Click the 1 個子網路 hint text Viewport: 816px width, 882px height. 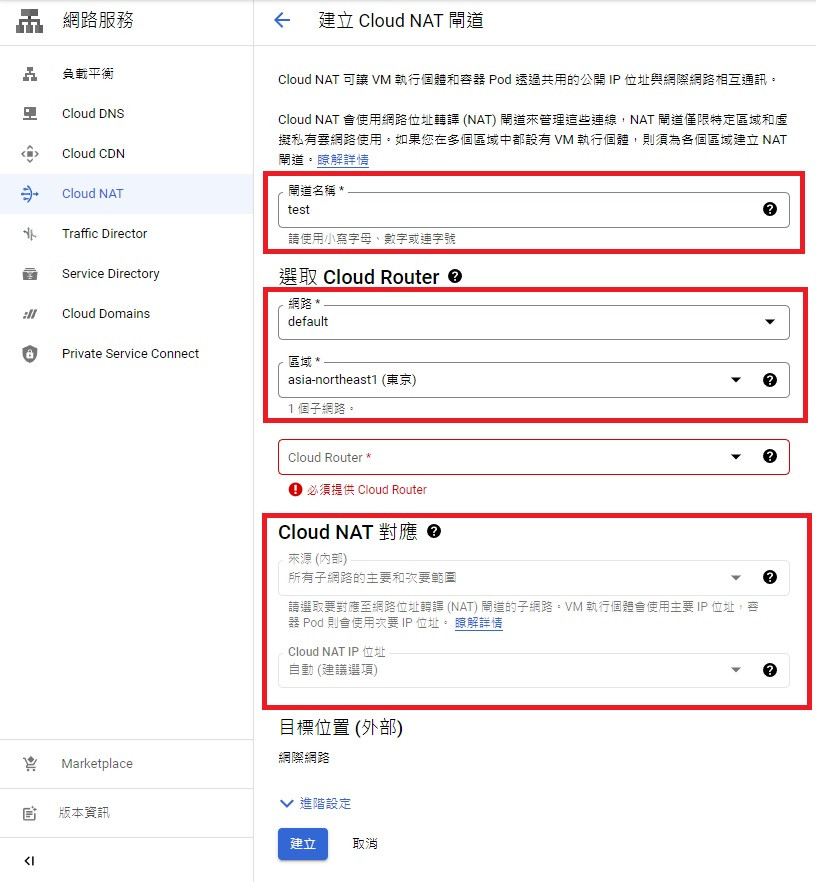click(321, 408)
